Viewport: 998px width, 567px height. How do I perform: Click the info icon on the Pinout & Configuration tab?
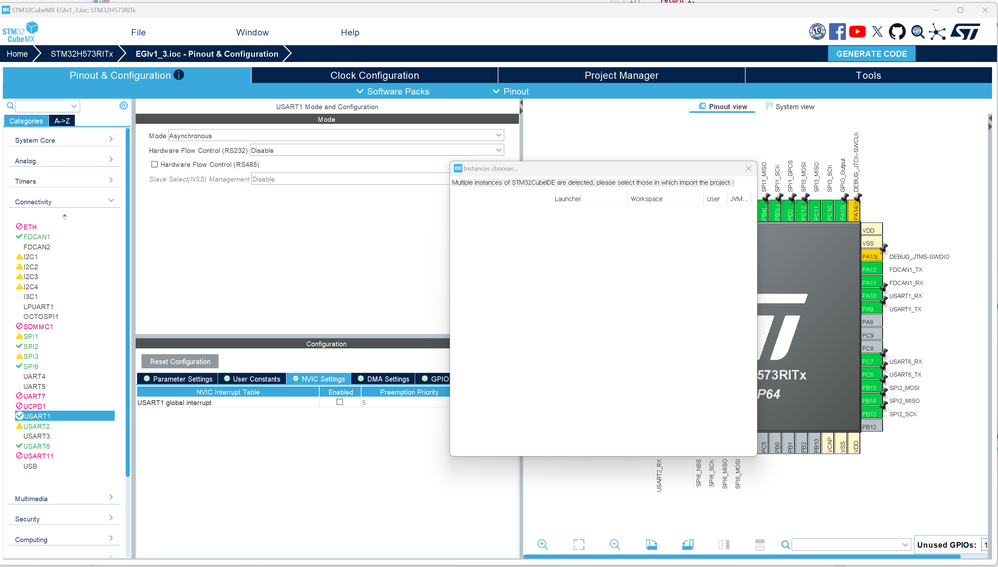click(x=179, y=74)
